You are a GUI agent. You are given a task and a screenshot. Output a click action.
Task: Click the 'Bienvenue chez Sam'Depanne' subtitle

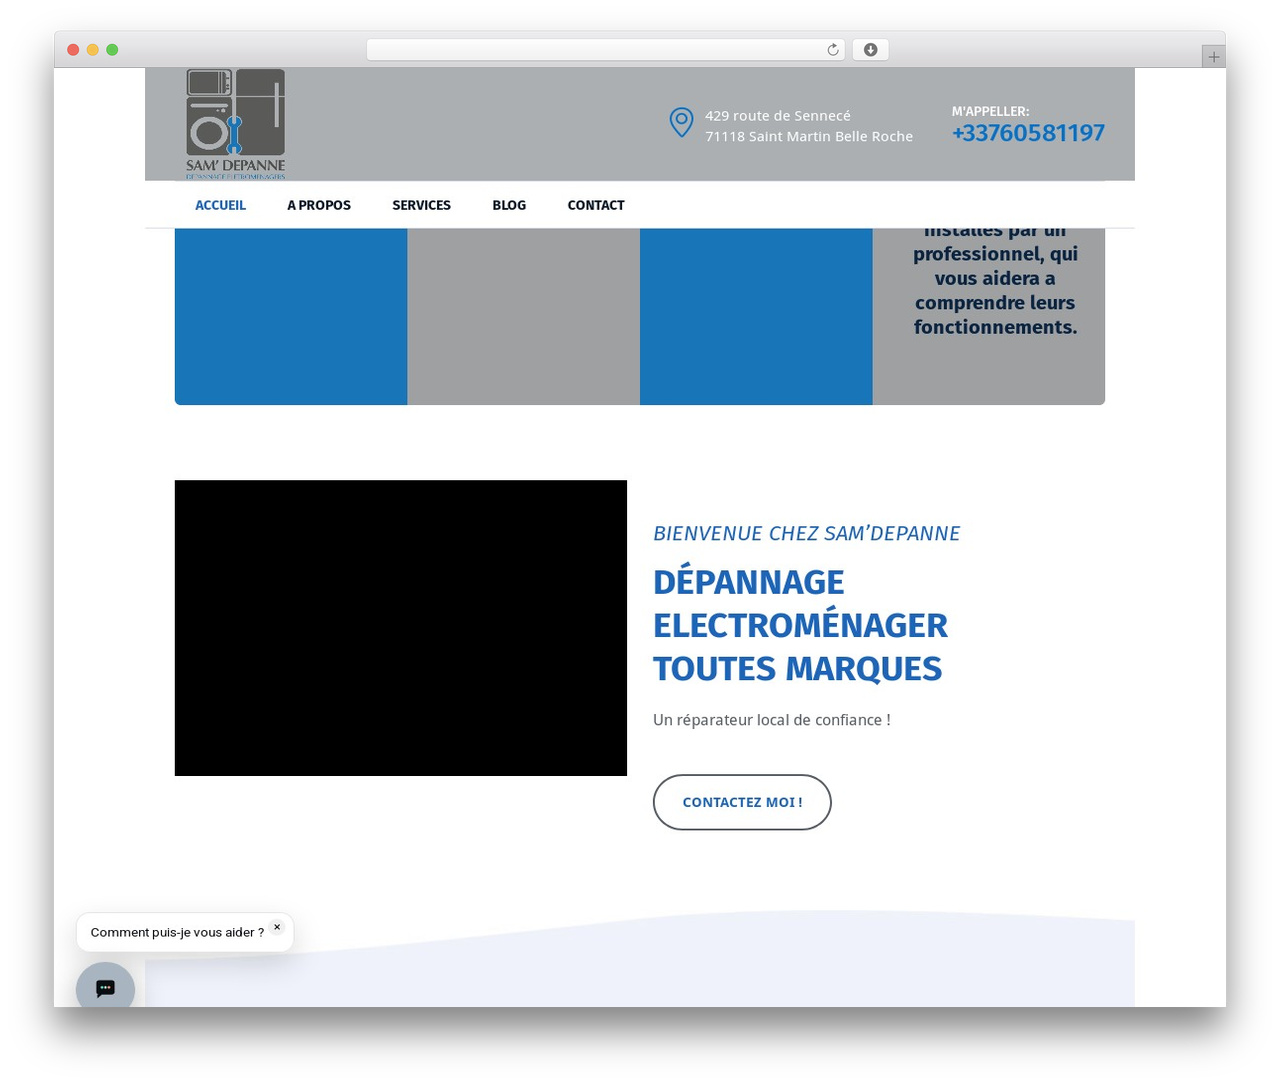click(806, 533)
